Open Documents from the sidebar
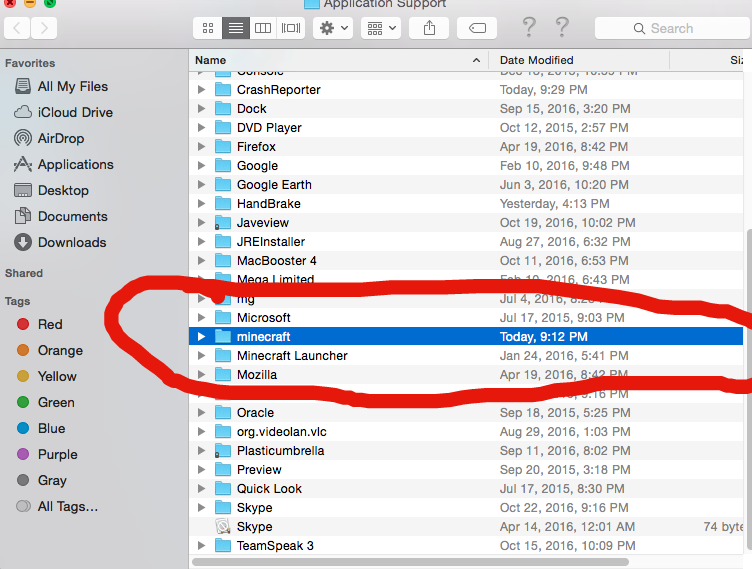 tap(60, 216)
